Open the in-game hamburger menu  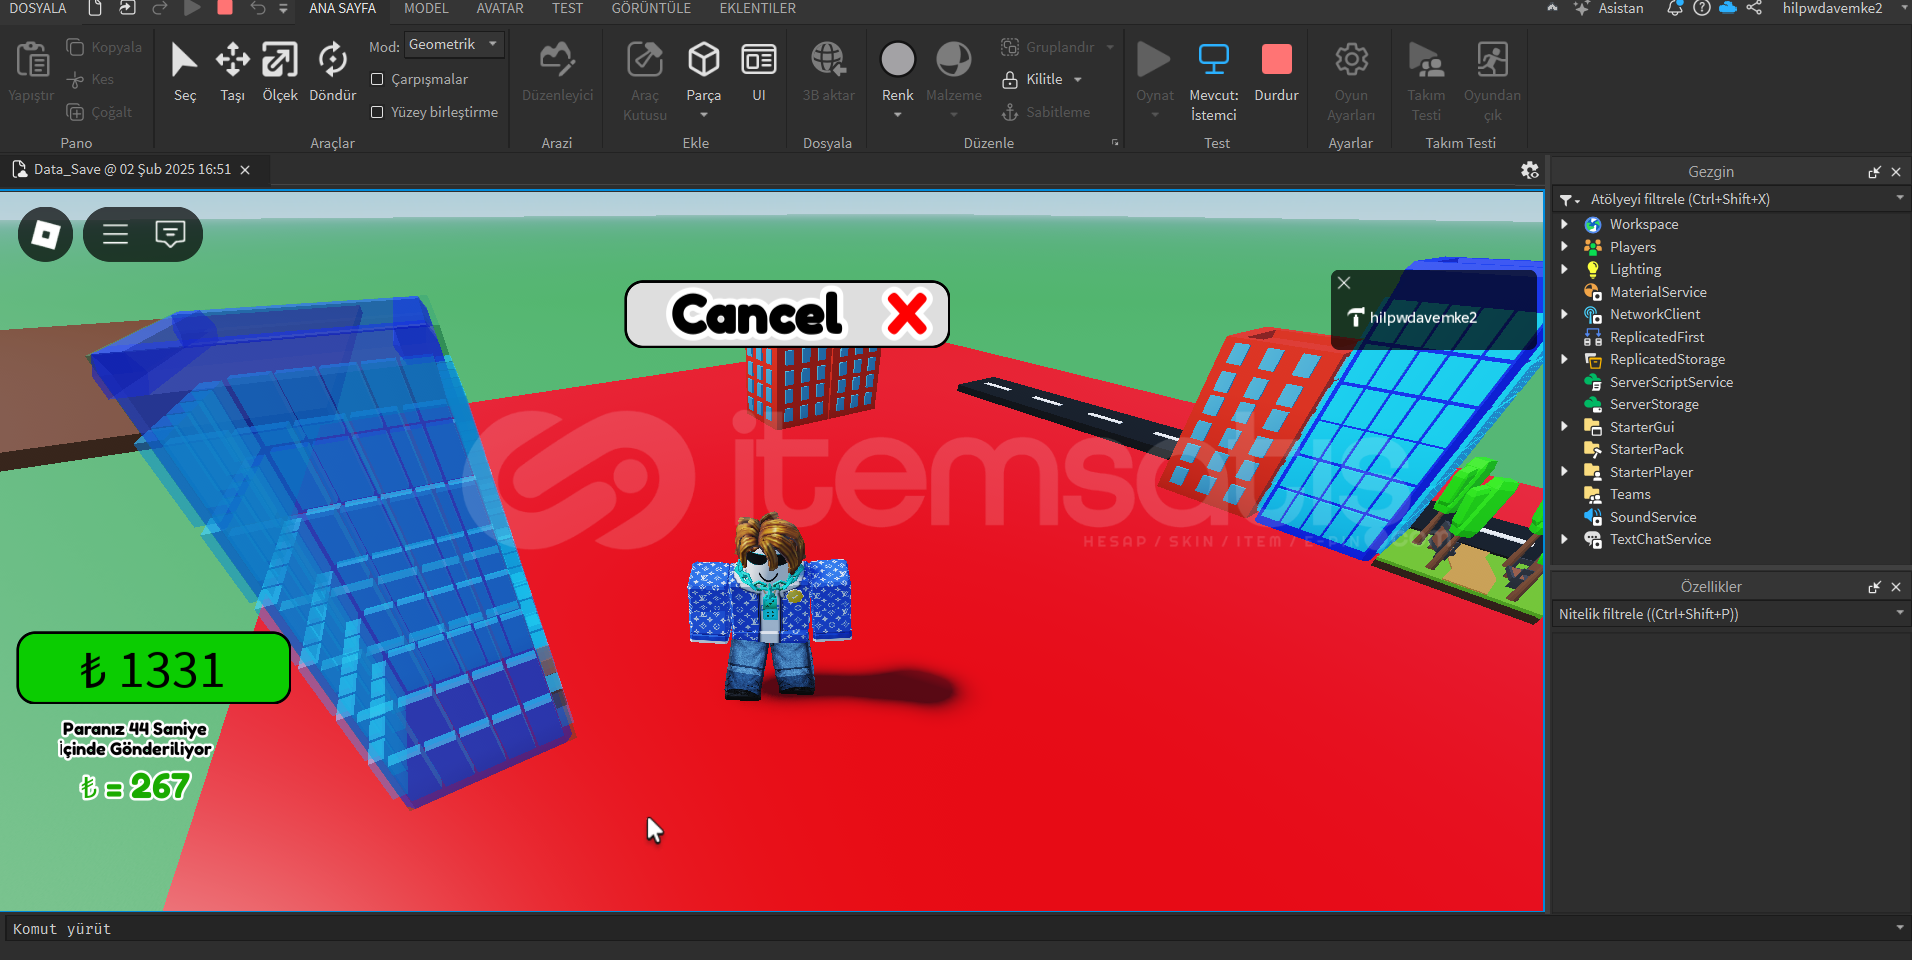tap(115, 235)
